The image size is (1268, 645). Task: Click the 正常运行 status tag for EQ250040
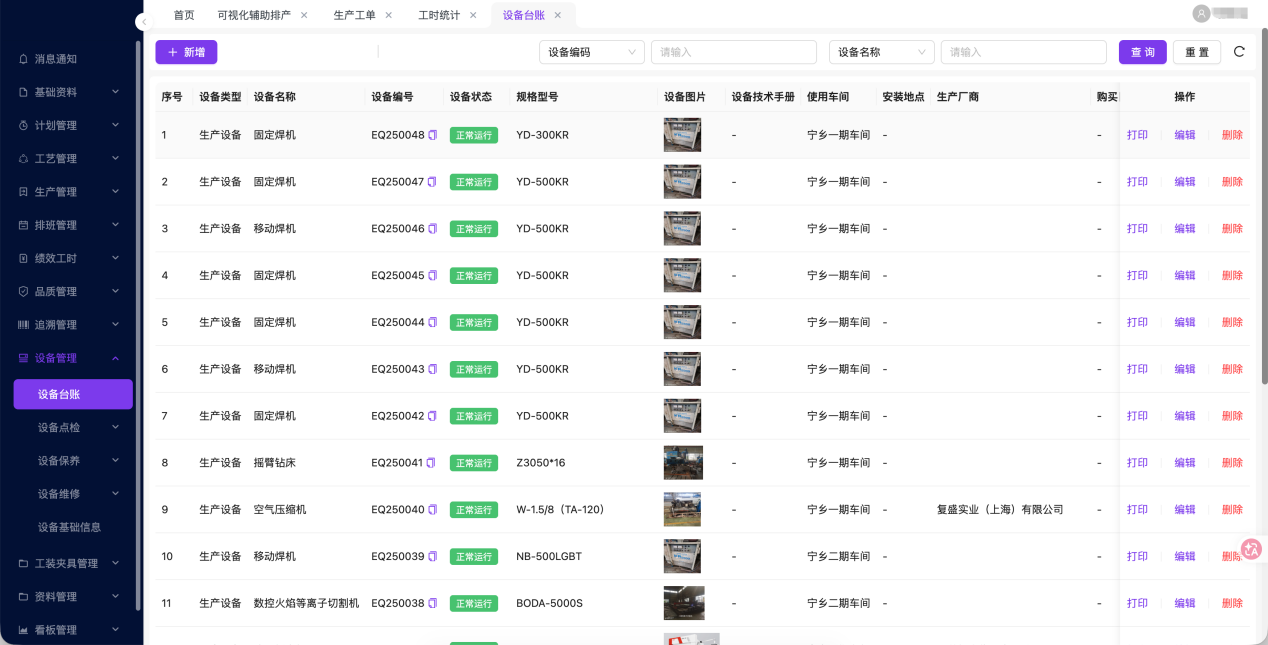pos(474,510)
